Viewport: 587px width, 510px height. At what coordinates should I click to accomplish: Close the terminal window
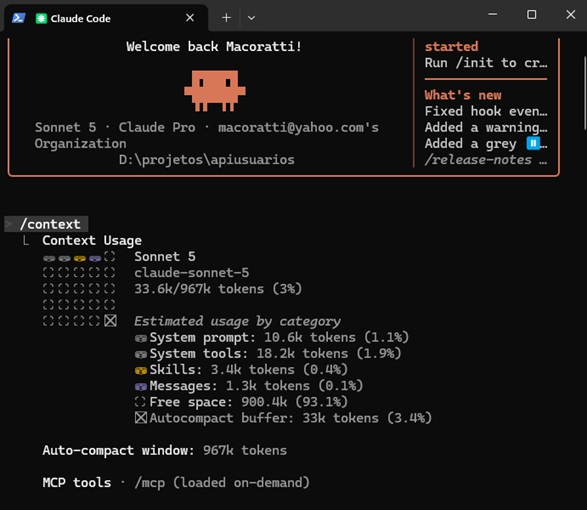pyautogui.click(x=571, y=15)
